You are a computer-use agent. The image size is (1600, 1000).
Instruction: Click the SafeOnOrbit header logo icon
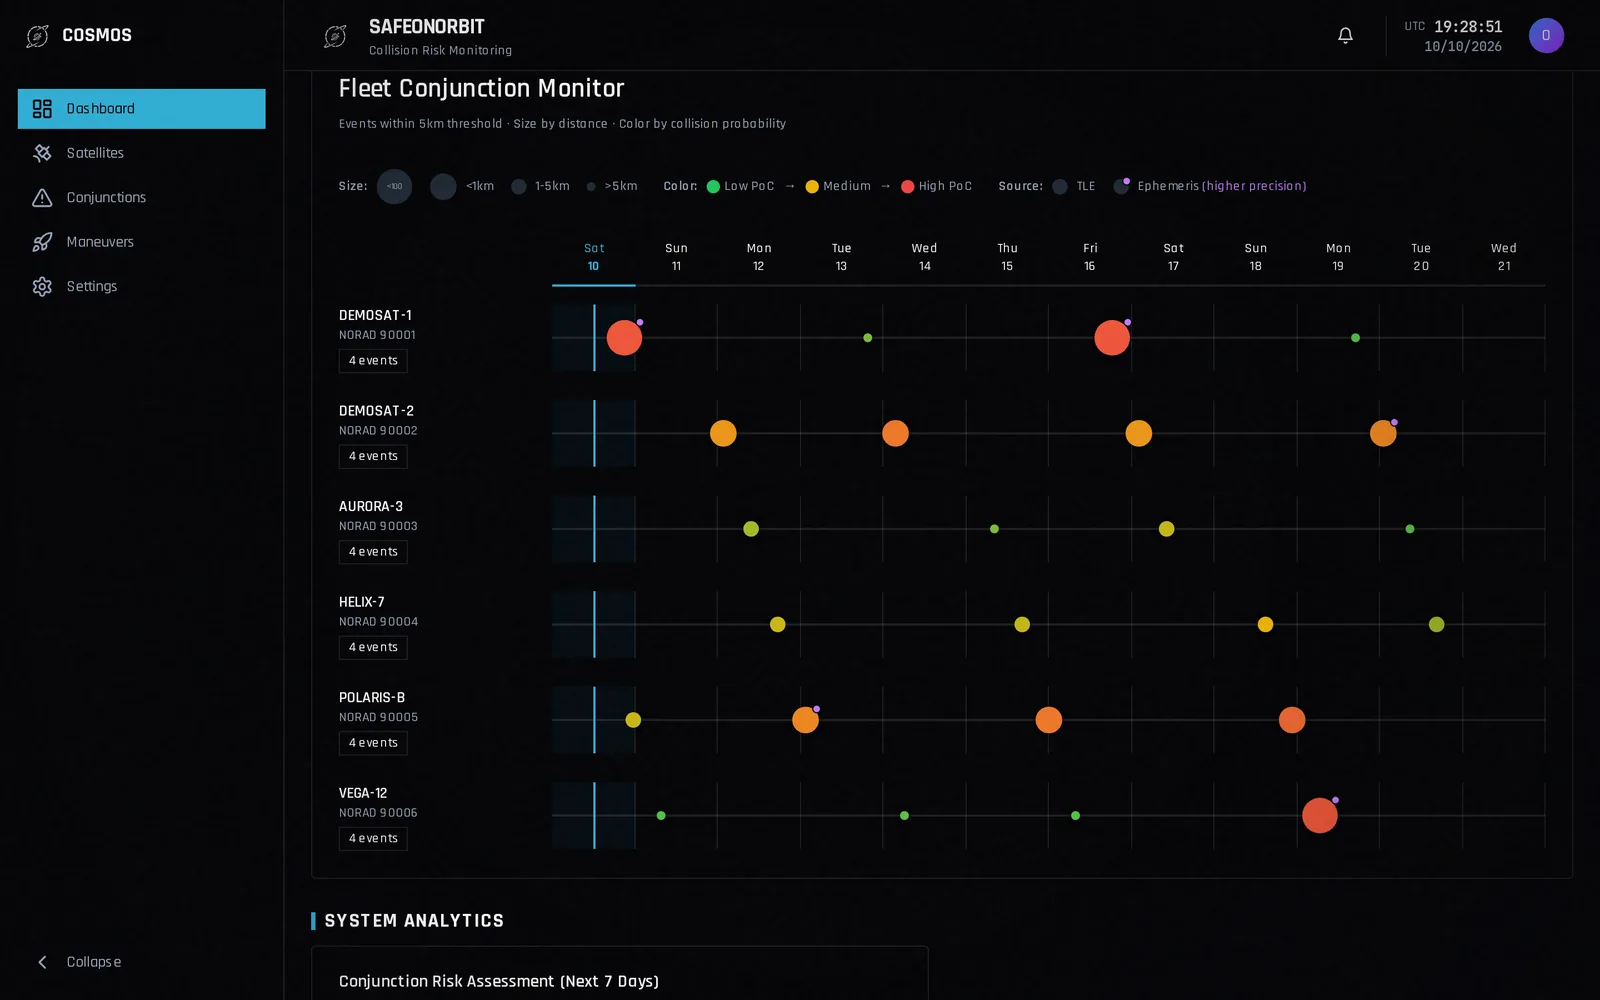tap(335, 36)
